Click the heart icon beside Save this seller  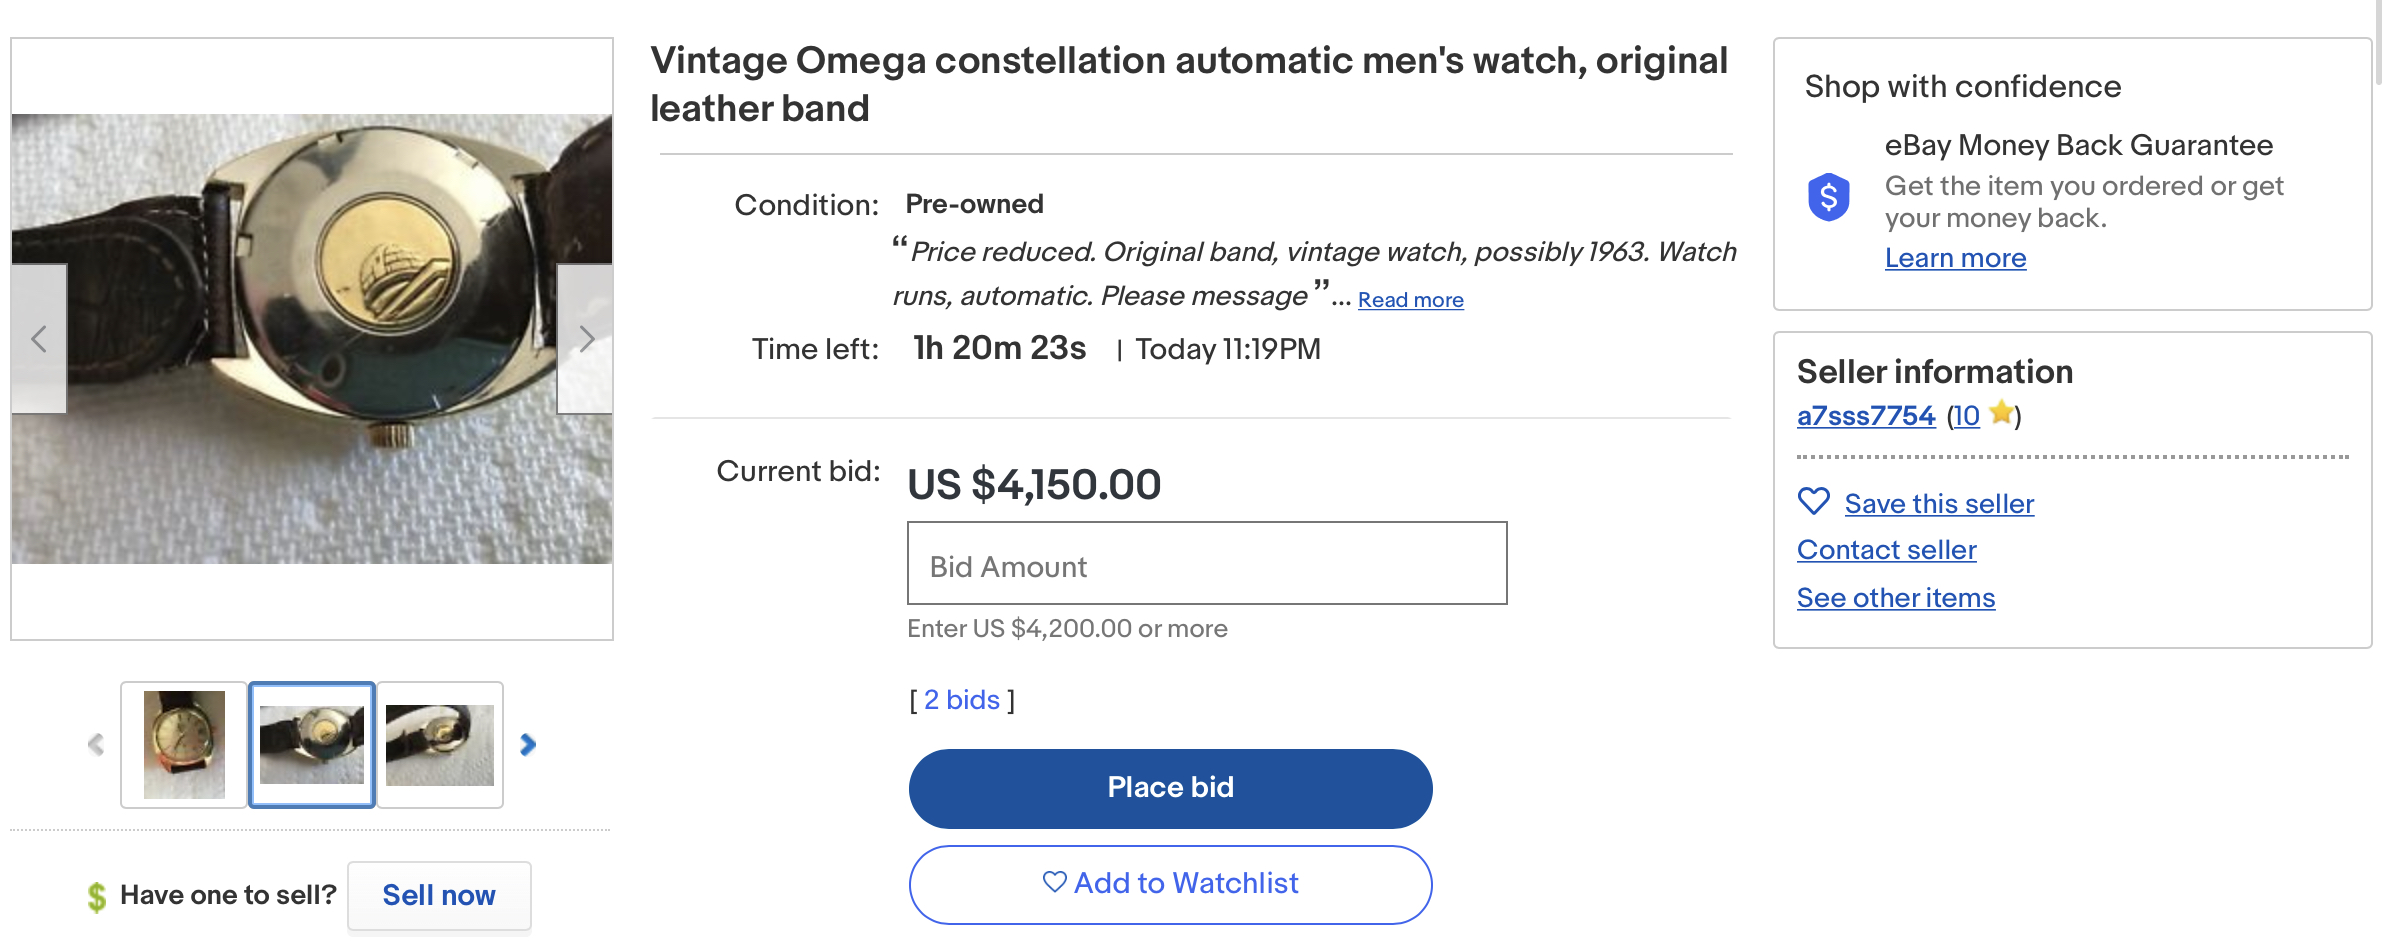[1813, 501]
